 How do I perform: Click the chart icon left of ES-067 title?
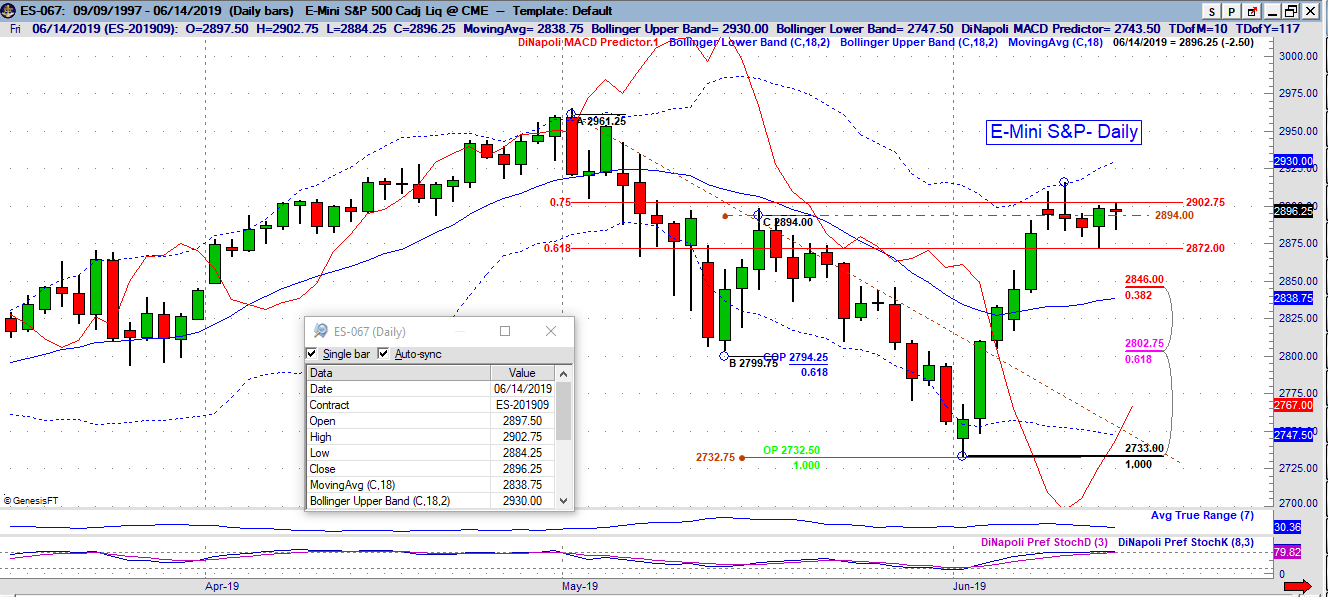point(9,10)
